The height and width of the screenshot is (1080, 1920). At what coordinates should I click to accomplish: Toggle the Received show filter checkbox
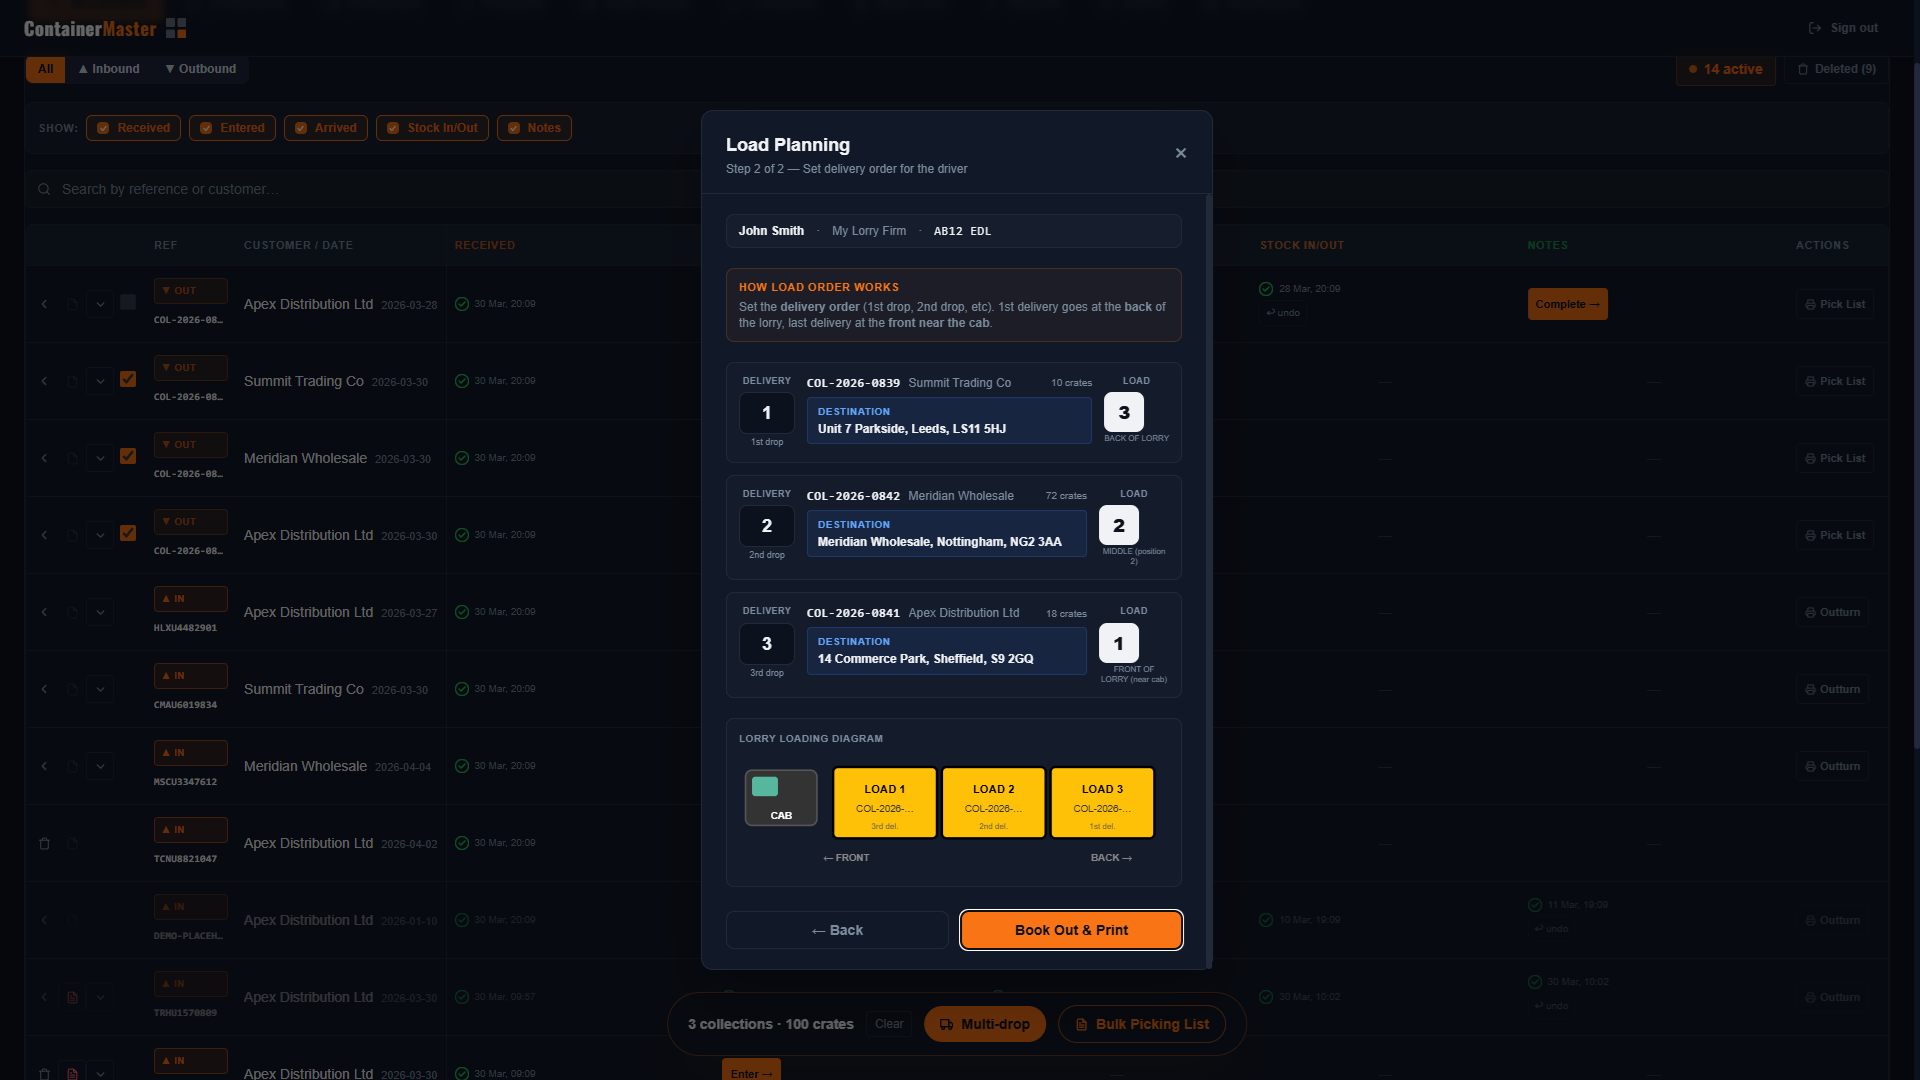click(103, 128)
